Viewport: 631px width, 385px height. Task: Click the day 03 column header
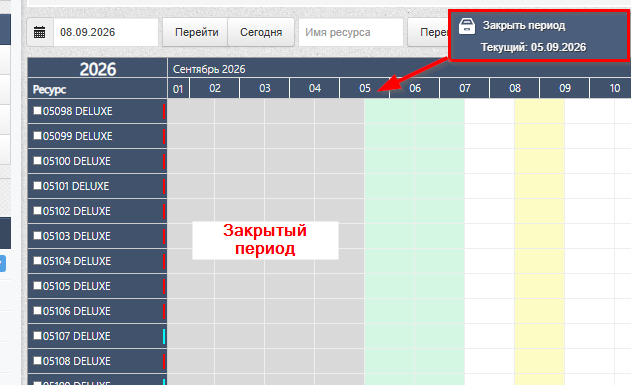(x=264, y=89)
